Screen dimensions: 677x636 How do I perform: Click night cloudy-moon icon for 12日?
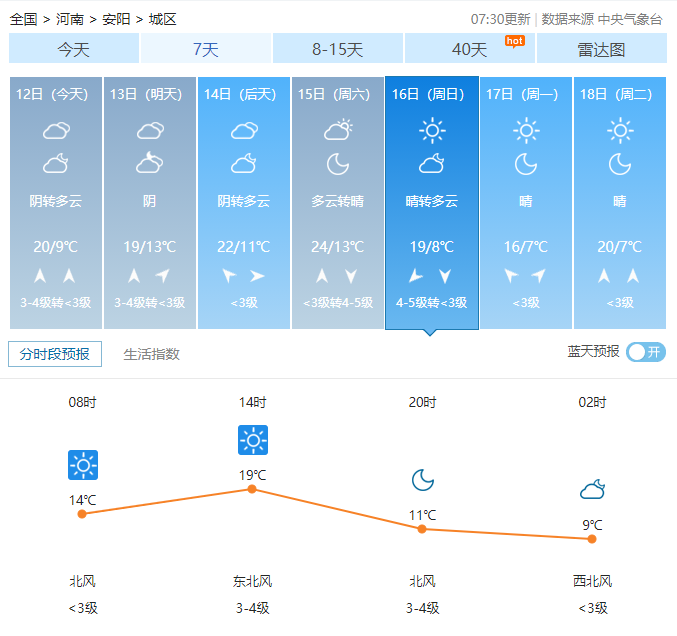click(56, 164)
